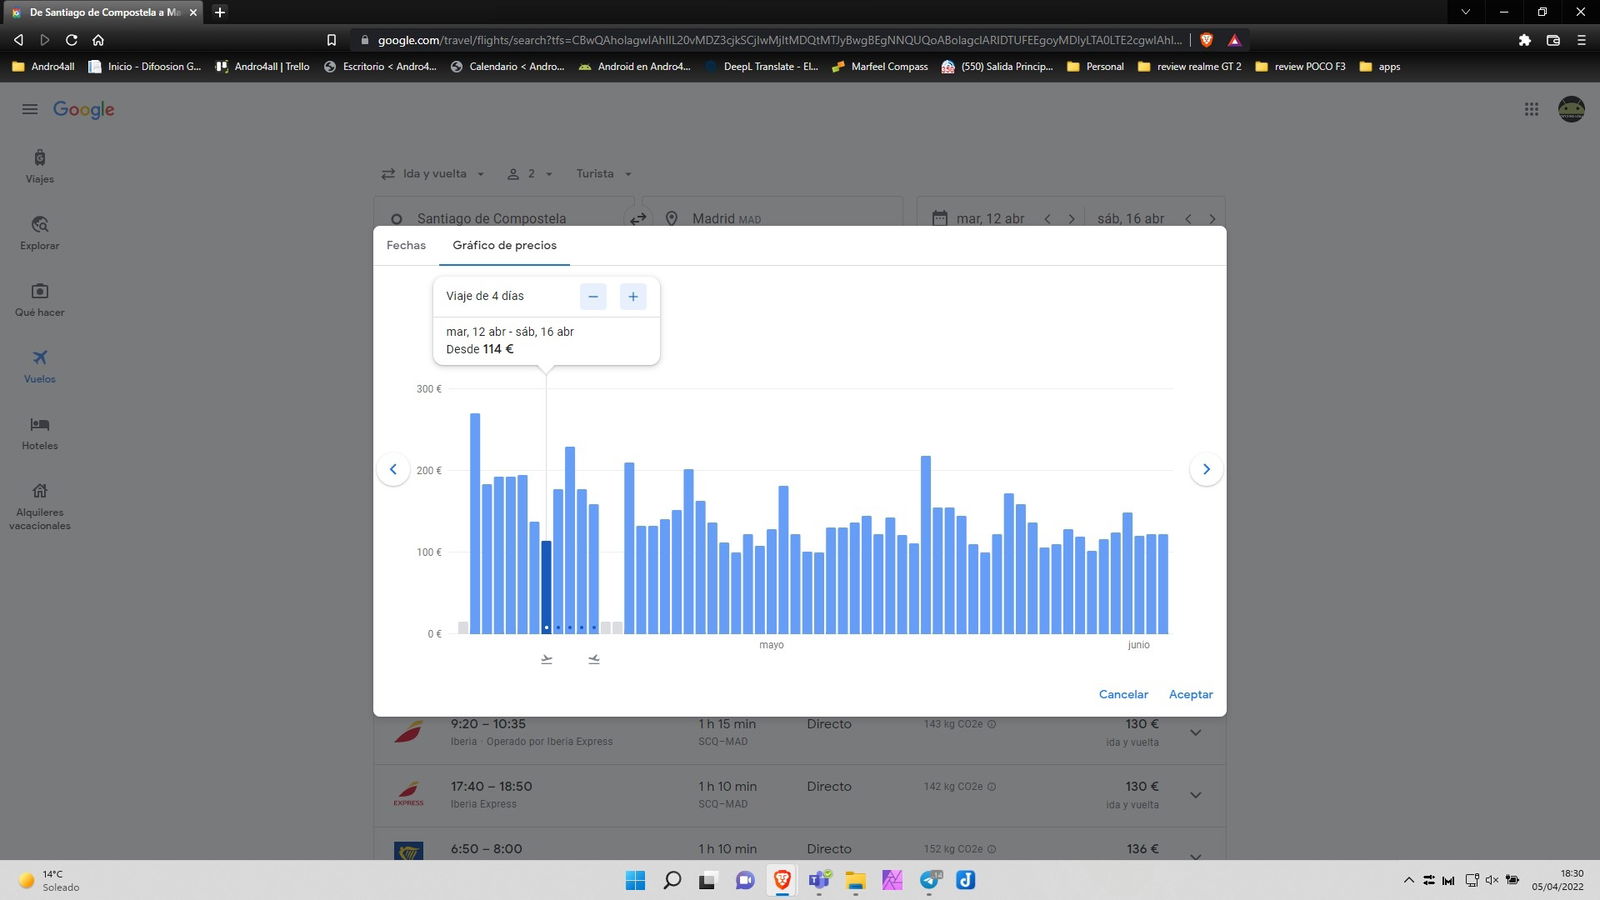
Task: Increase trip length with plus button
Action: pyautogui.click(x=633, y=297)
